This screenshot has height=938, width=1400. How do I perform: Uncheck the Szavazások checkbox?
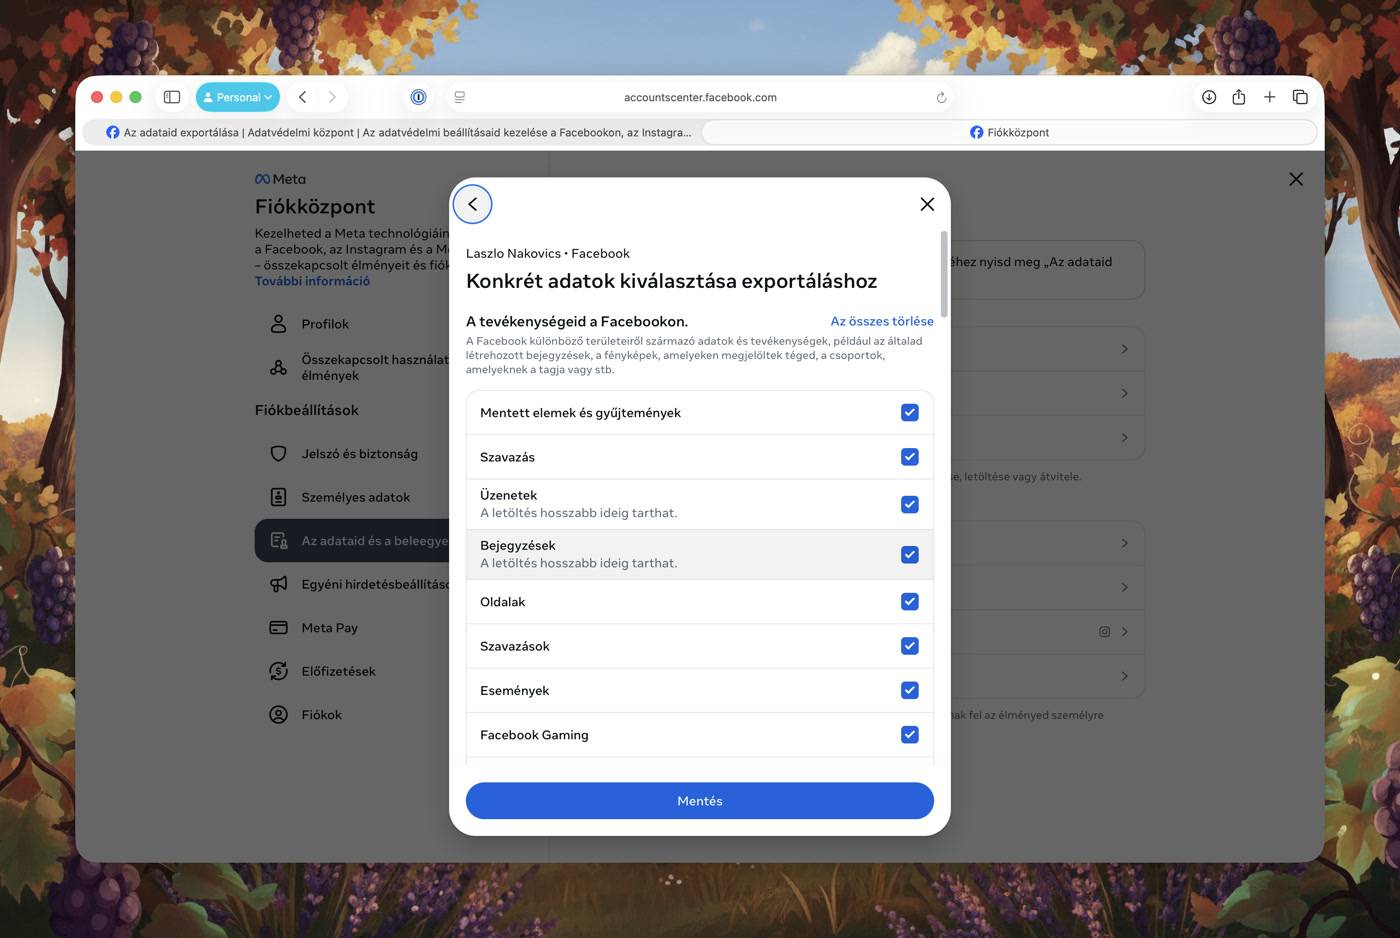[910, 646]
